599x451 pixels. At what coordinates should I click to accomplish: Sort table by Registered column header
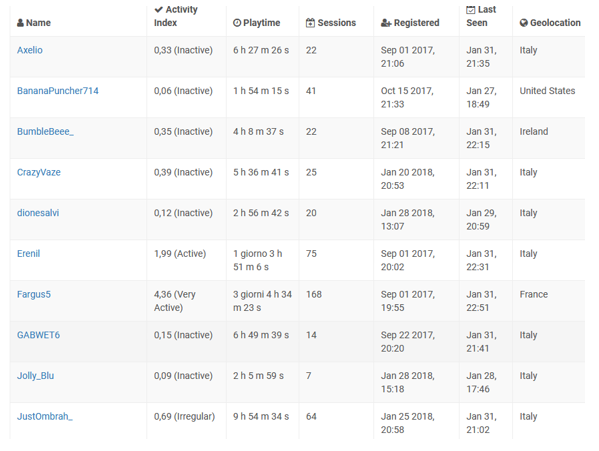pyautogui.click(x=410, y=23)
